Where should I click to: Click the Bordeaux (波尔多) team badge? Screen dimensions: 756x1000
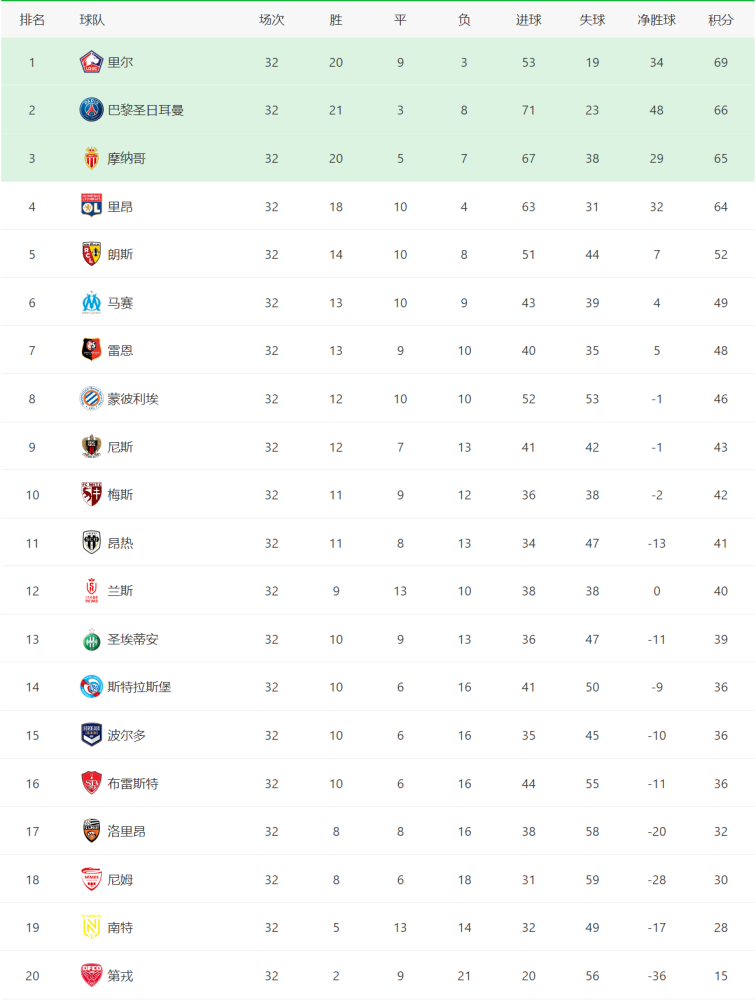pyautogui.click(x=91, y=735)
